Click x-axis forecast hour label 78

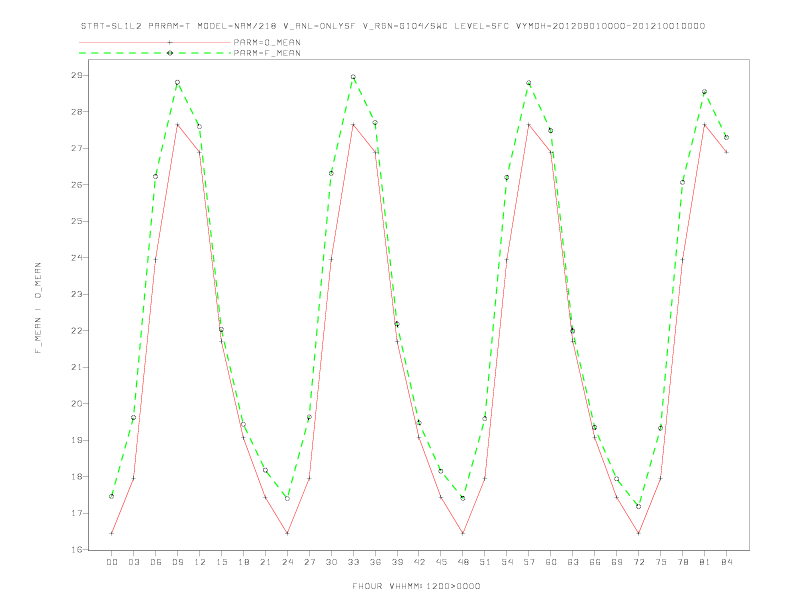(x=683, y=562)
